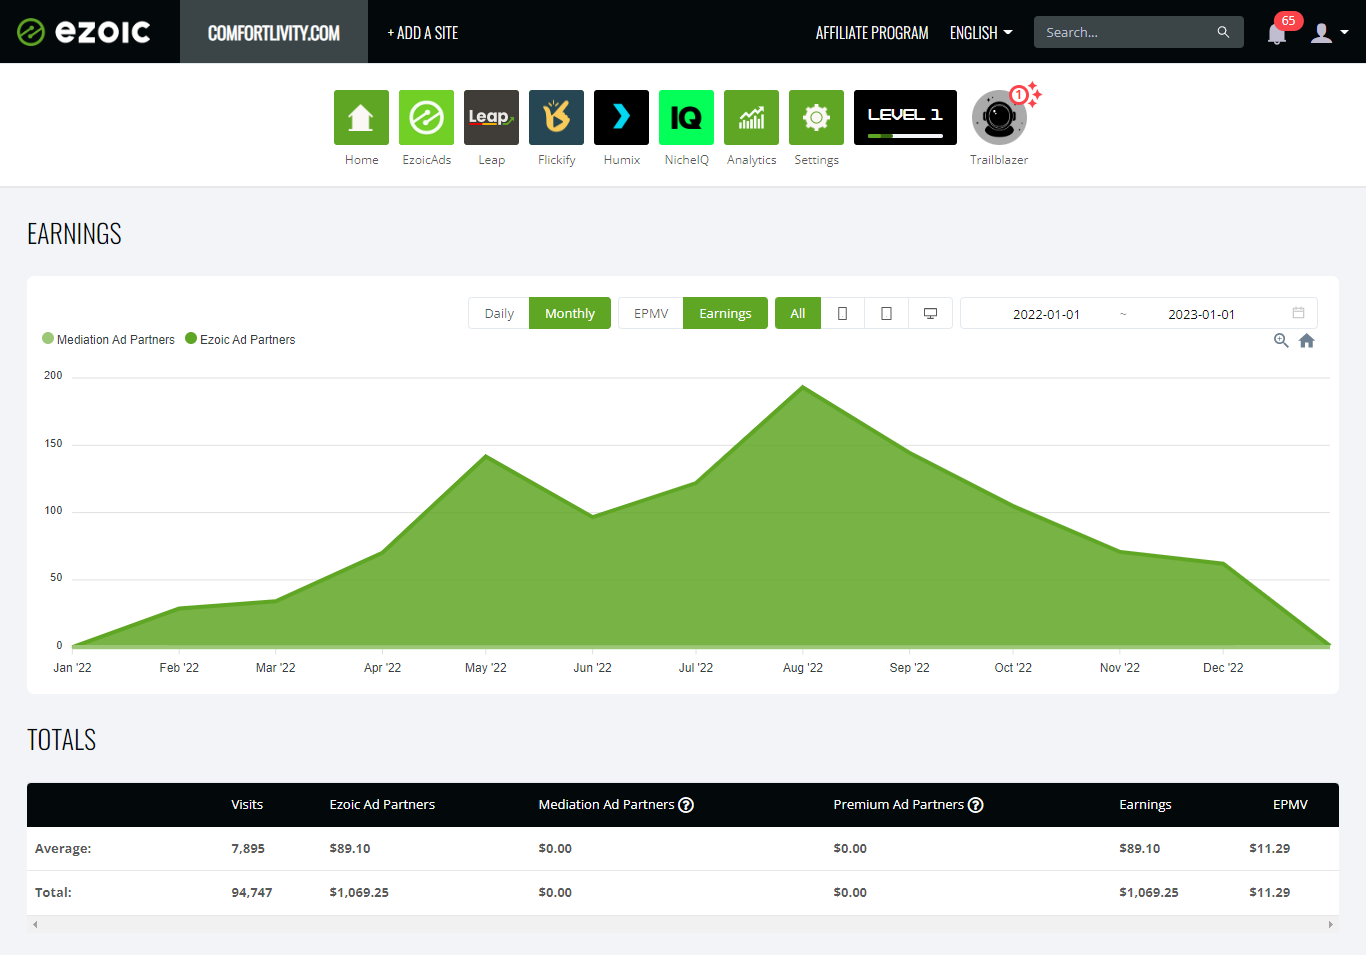Open the user account dropdown
This screenshot has height=955, width=1366.
coord(1329,33)
